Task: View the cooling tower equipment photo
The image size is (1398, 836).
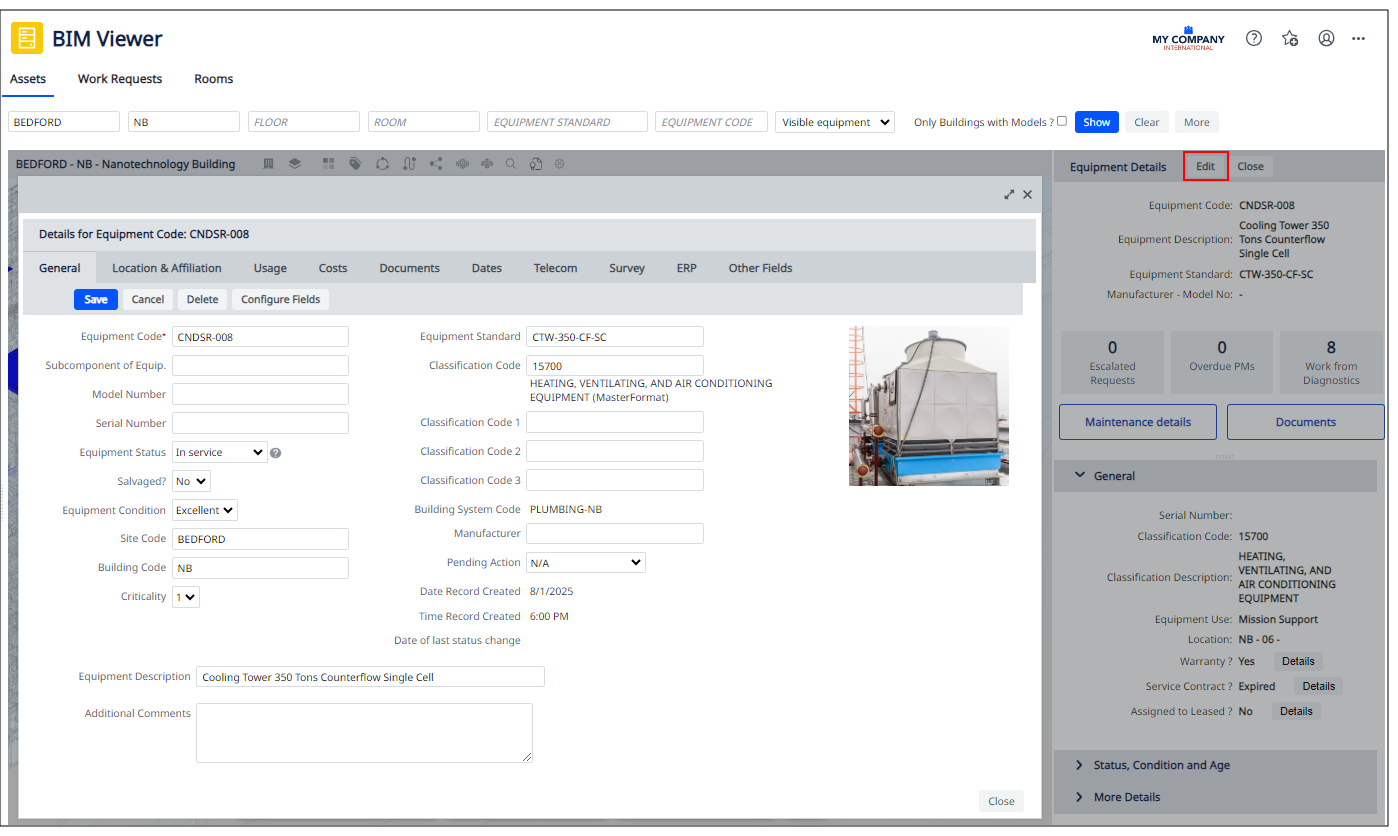Action: [x=928, y=405]
